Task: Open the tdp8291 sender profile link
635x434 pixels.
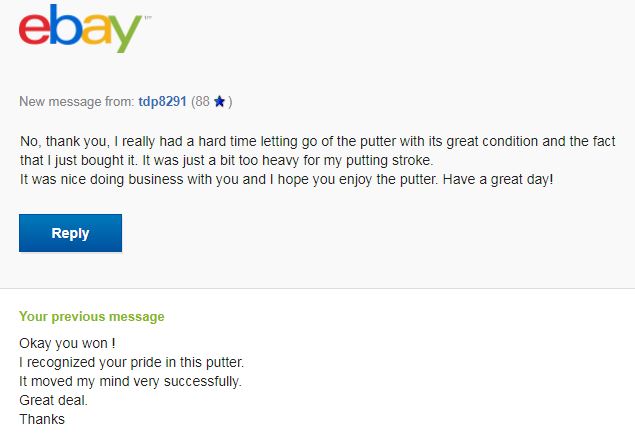Action: pyautogui.click(x=162, y=102)
